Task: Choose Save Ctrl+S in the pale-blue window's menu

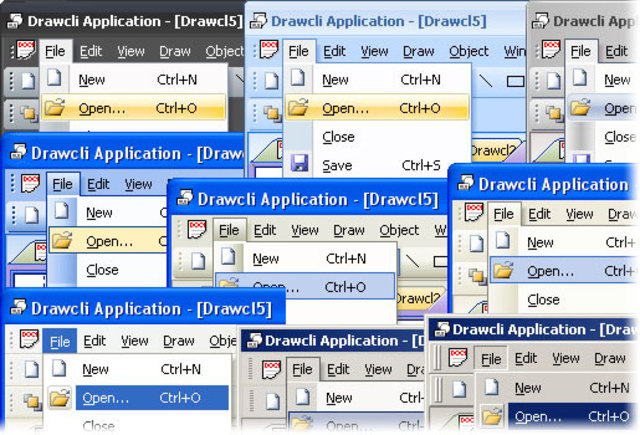Action: 377,165
